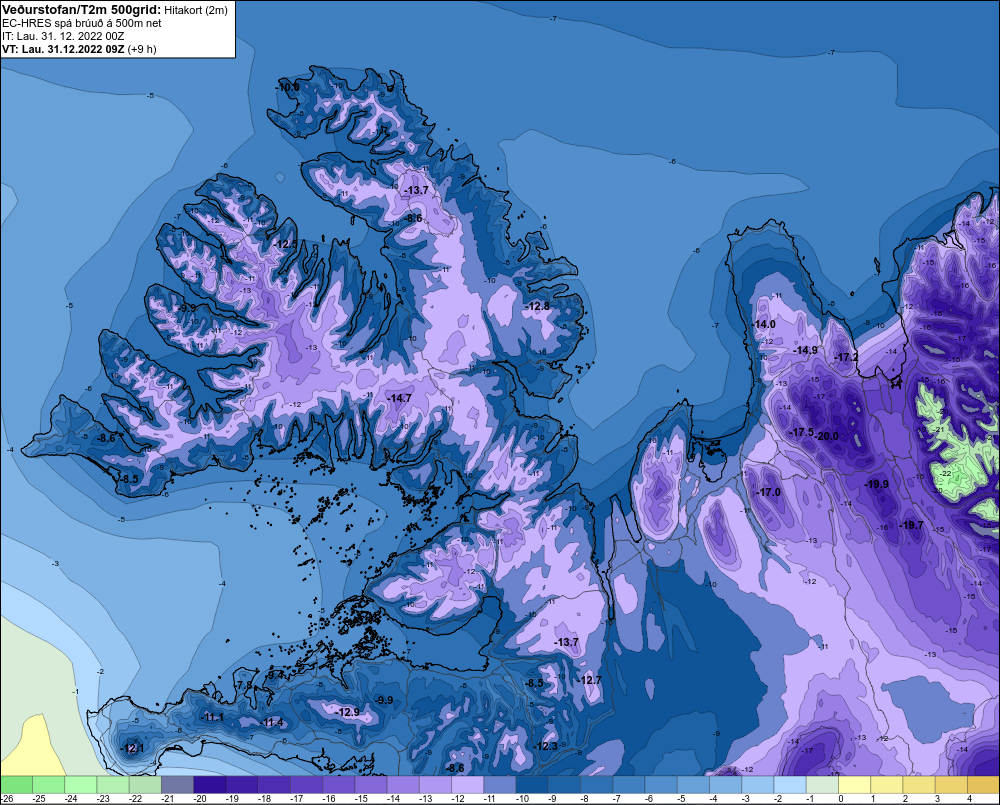The width and height of the screenshot is (1000, 805).
Task: Select the gray-blue -21 legend color swatch
Action: (177, 785)
